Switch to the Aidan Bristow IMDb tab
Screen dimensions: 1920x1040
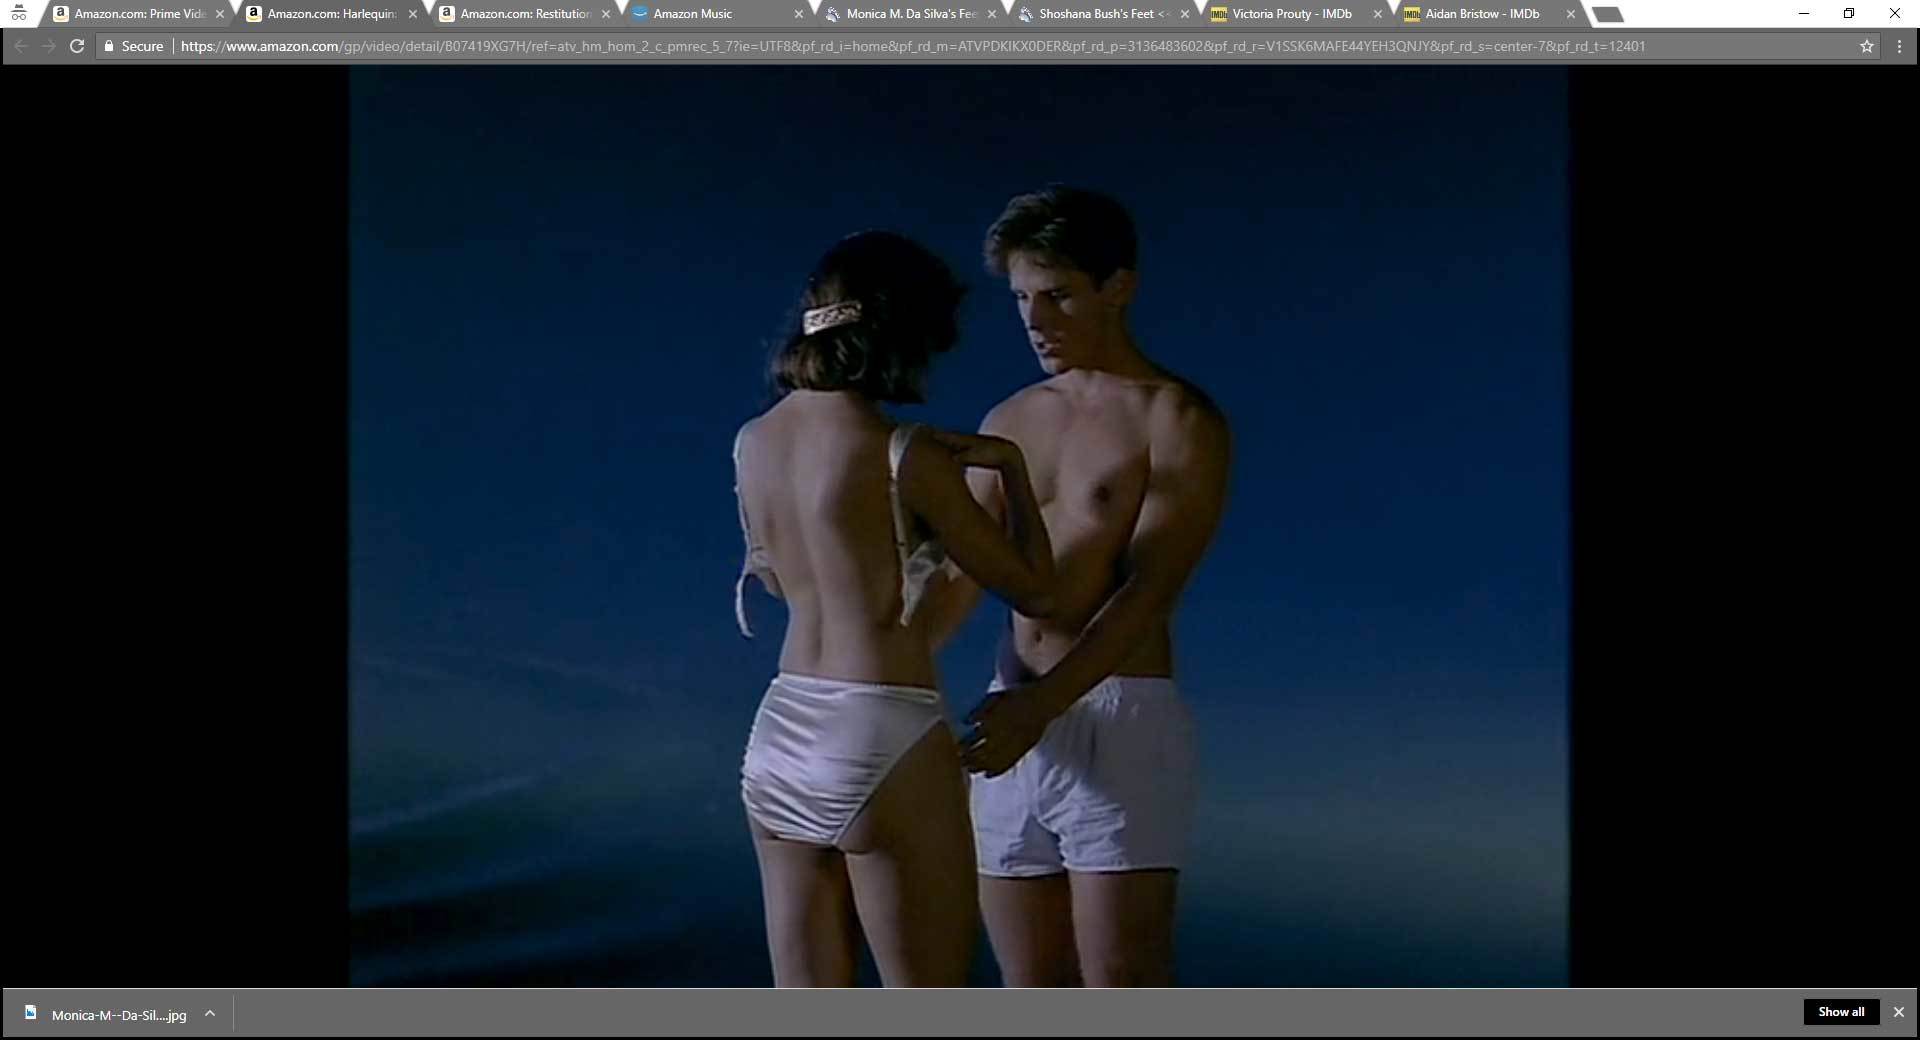(x=1481, y=14)
